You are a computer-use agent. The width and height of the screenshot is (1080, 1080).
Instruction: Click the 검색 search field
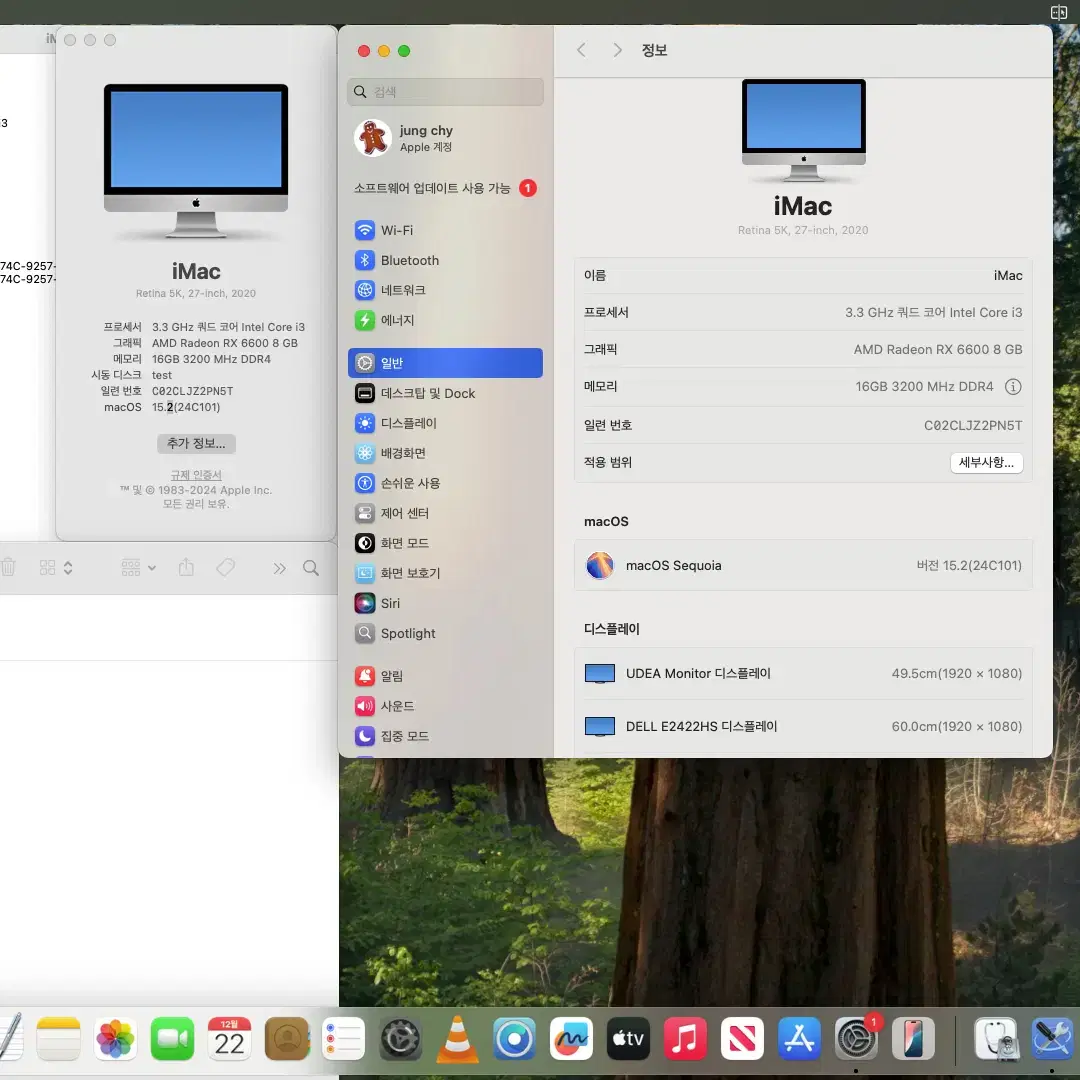445,92
